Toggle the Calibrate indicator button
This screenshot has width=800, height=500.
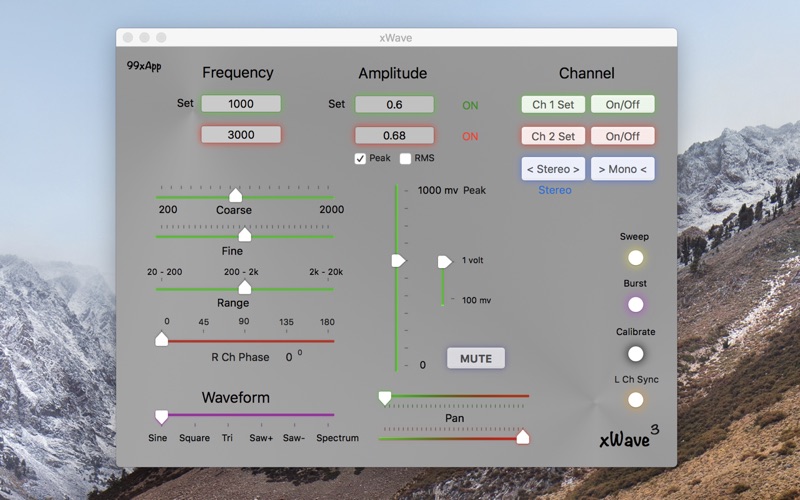coord(635,353)
